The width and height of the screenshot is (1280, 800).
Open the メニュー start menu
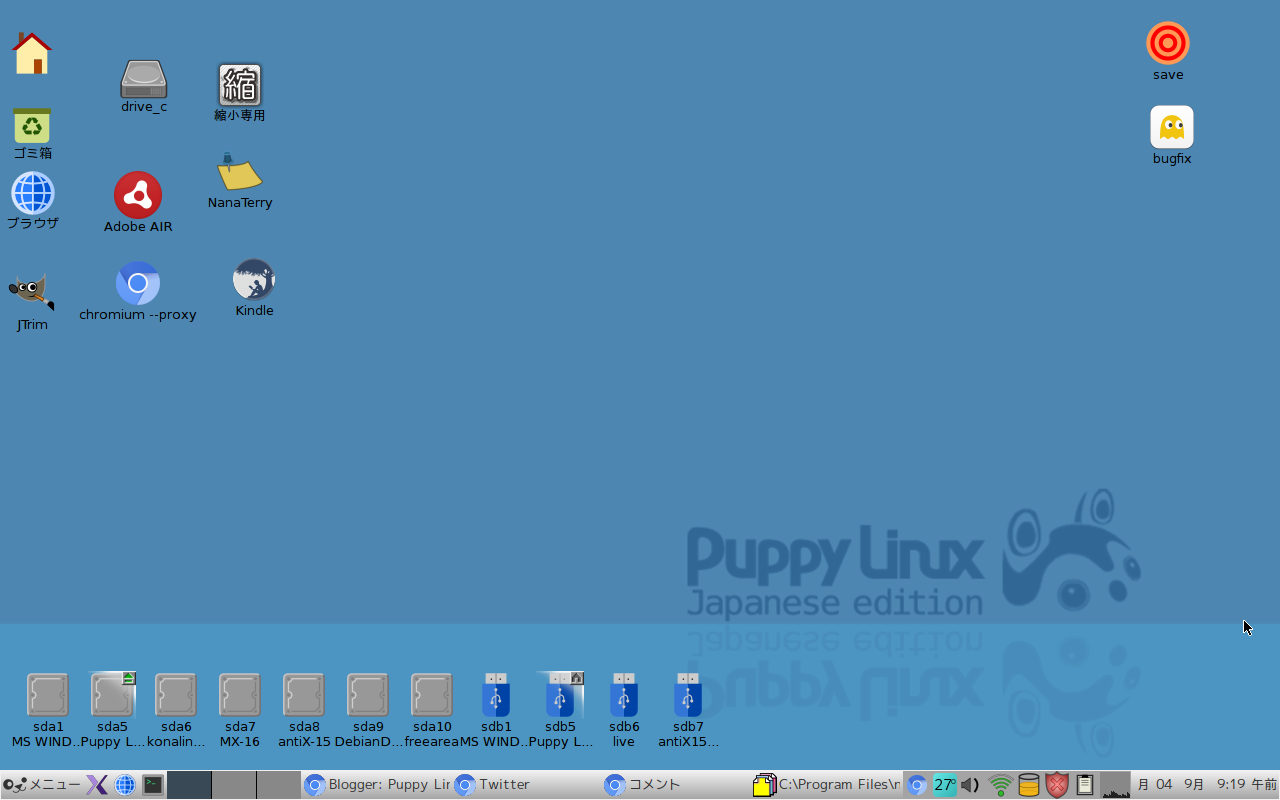pos(38,785)
